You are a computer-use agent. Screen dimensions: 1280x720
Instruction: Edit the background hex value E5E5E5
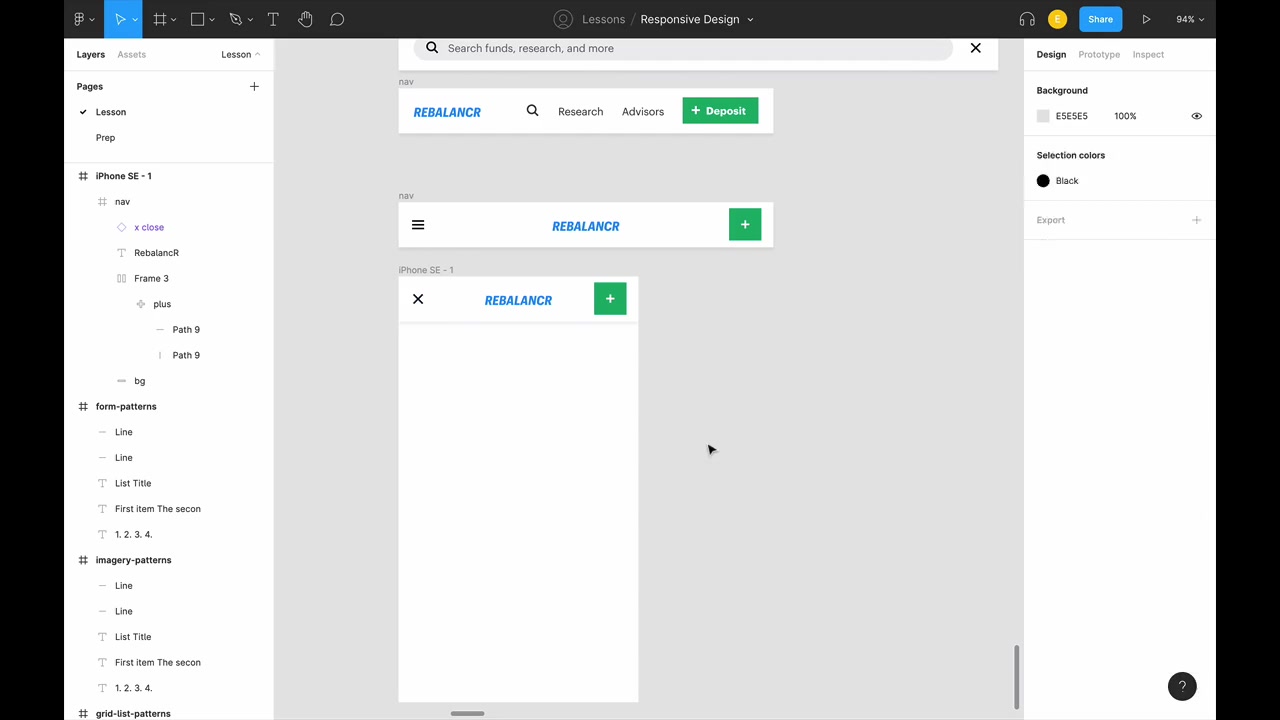coord(1072,116)
